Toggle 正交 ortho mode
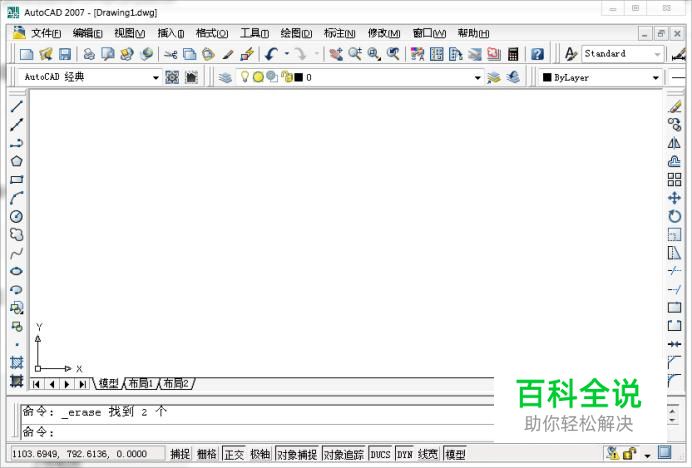Screen dimensions: 692x468 click(x=234, y=454)
